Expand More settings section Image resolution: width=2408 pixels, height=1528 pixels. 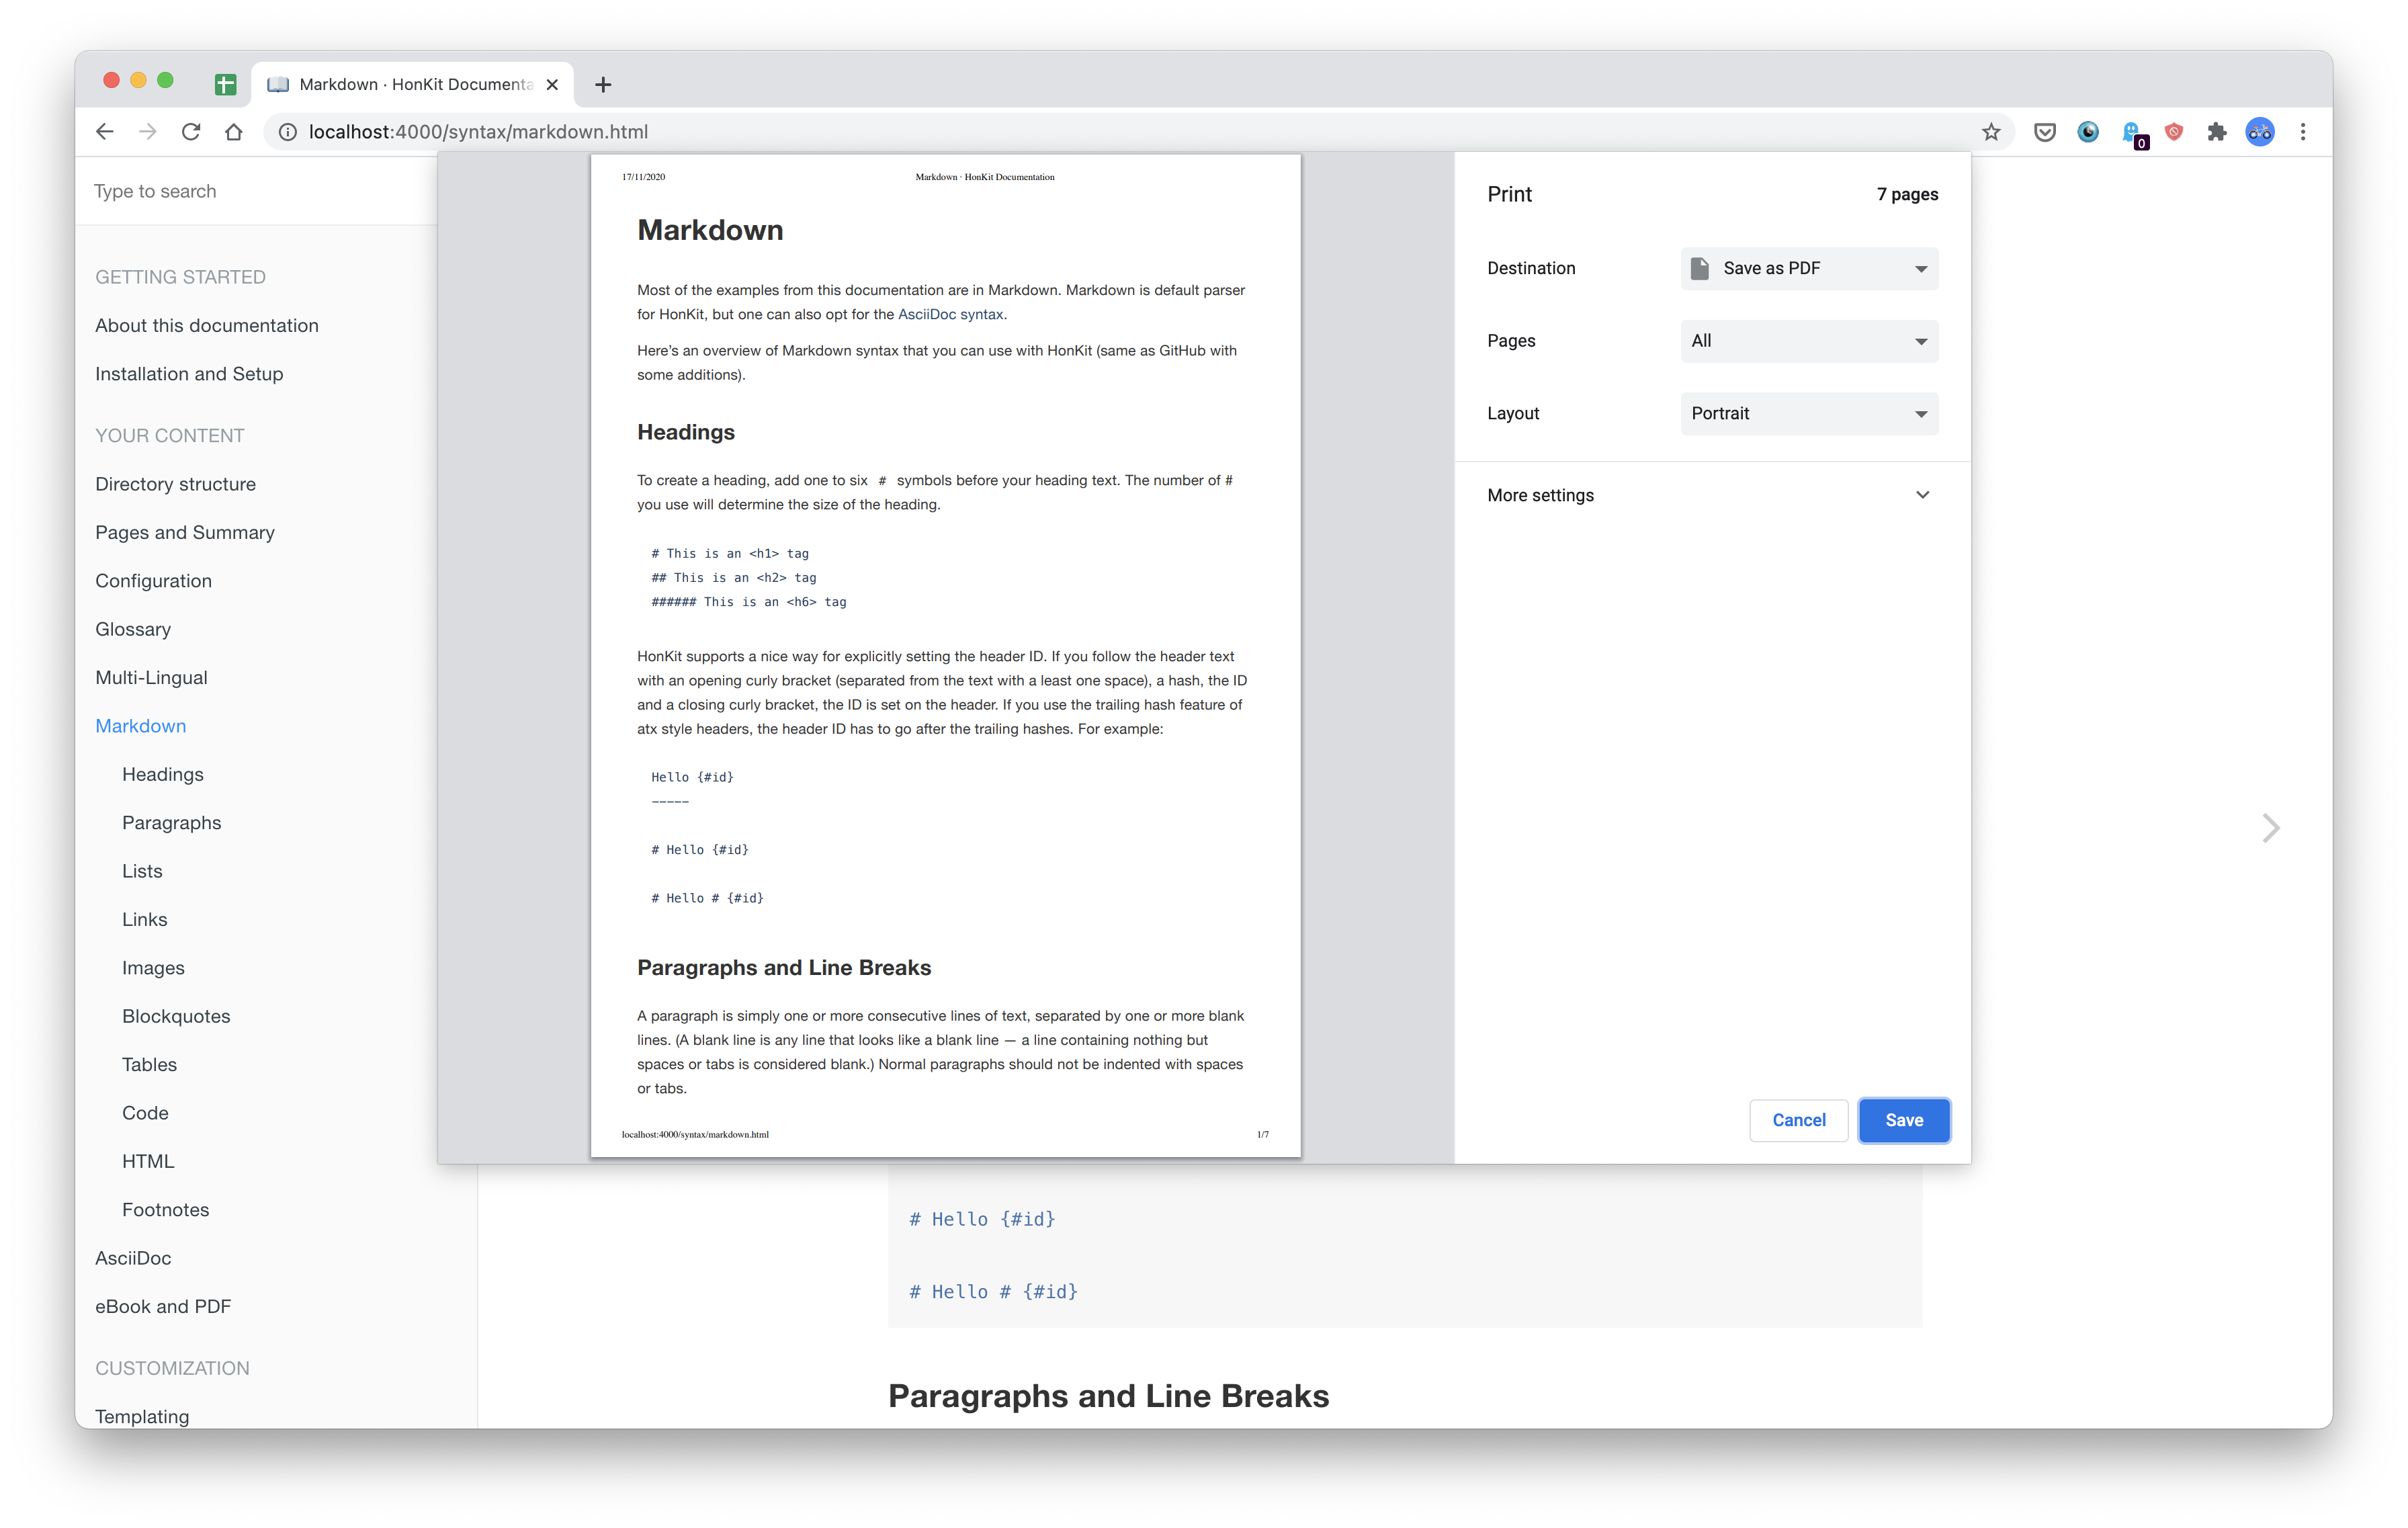[x=1711, y=495]
